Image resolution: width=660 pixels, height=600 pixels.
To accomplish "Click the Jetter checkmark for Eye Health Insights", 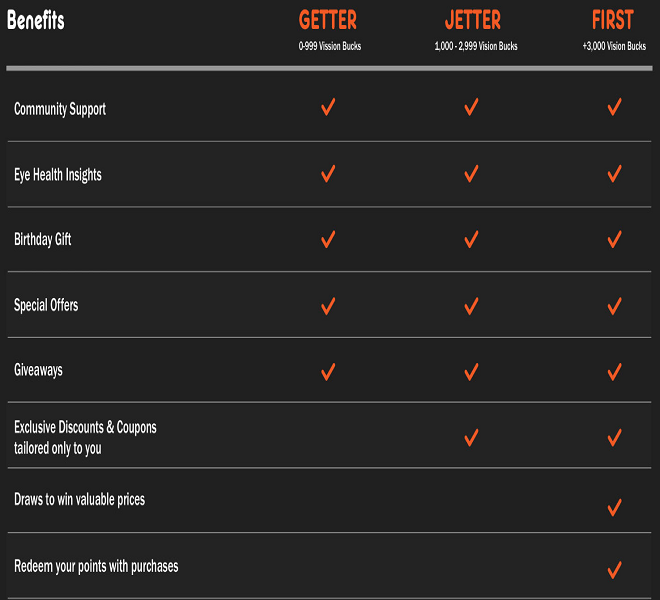I will 471,174.
